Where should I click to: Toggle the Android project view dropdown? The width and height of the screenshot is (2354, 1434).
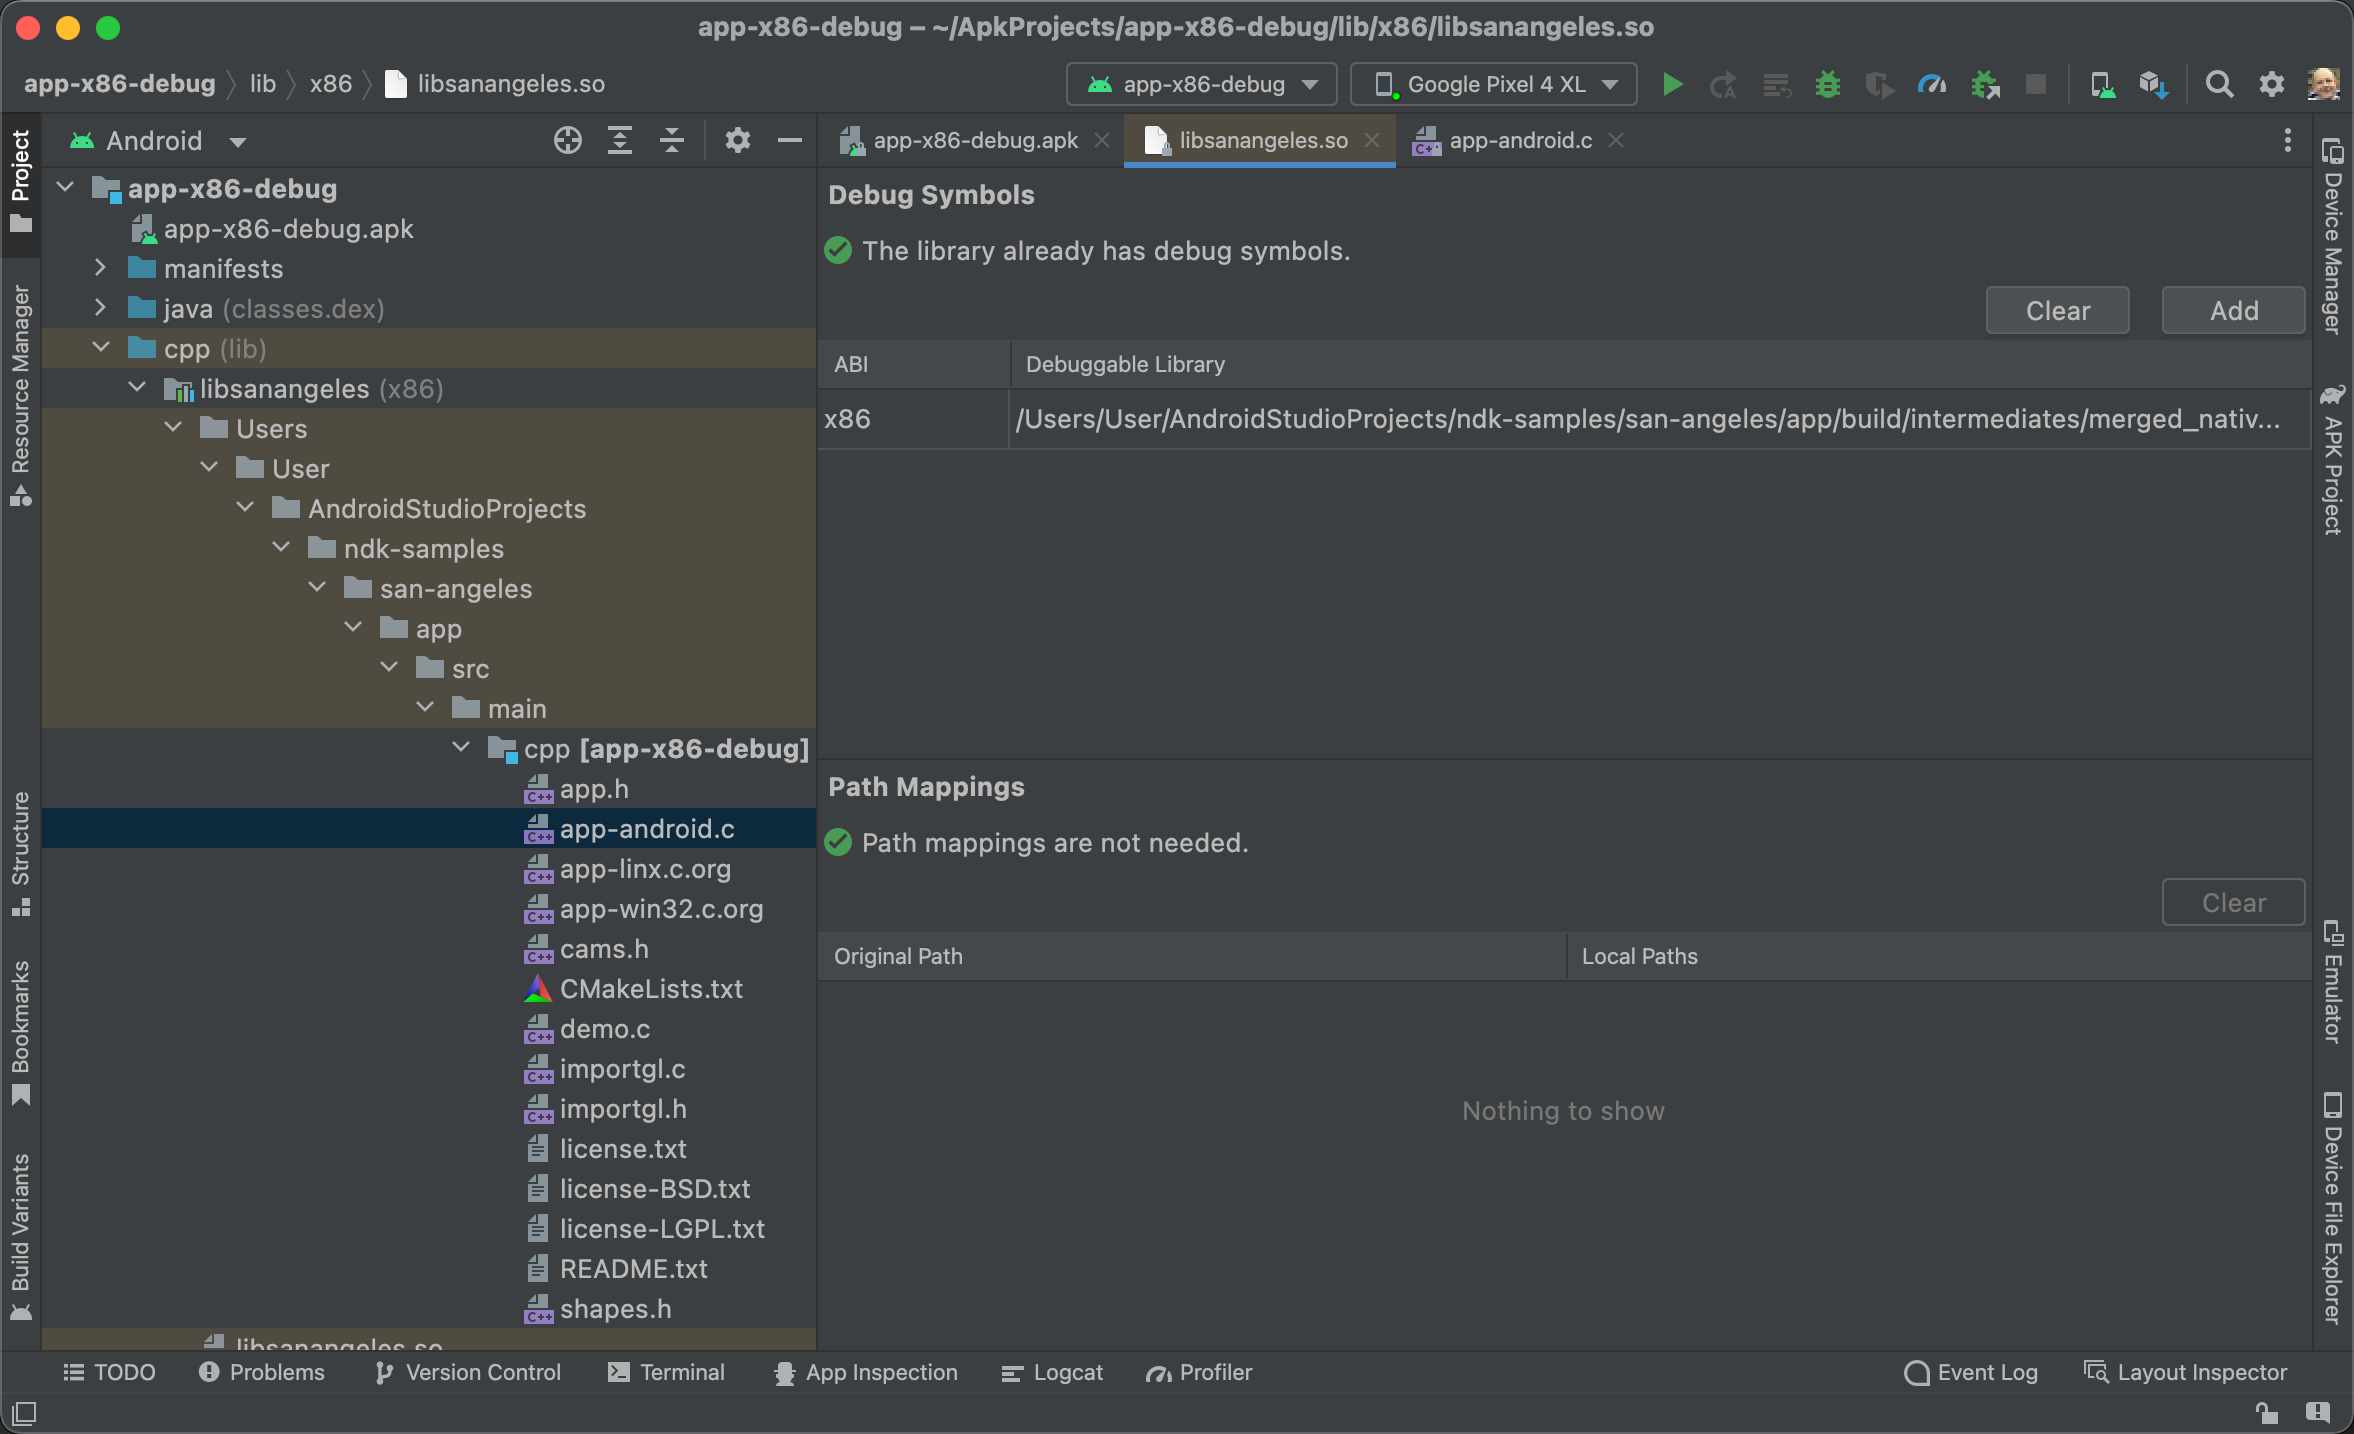(158, 140)
